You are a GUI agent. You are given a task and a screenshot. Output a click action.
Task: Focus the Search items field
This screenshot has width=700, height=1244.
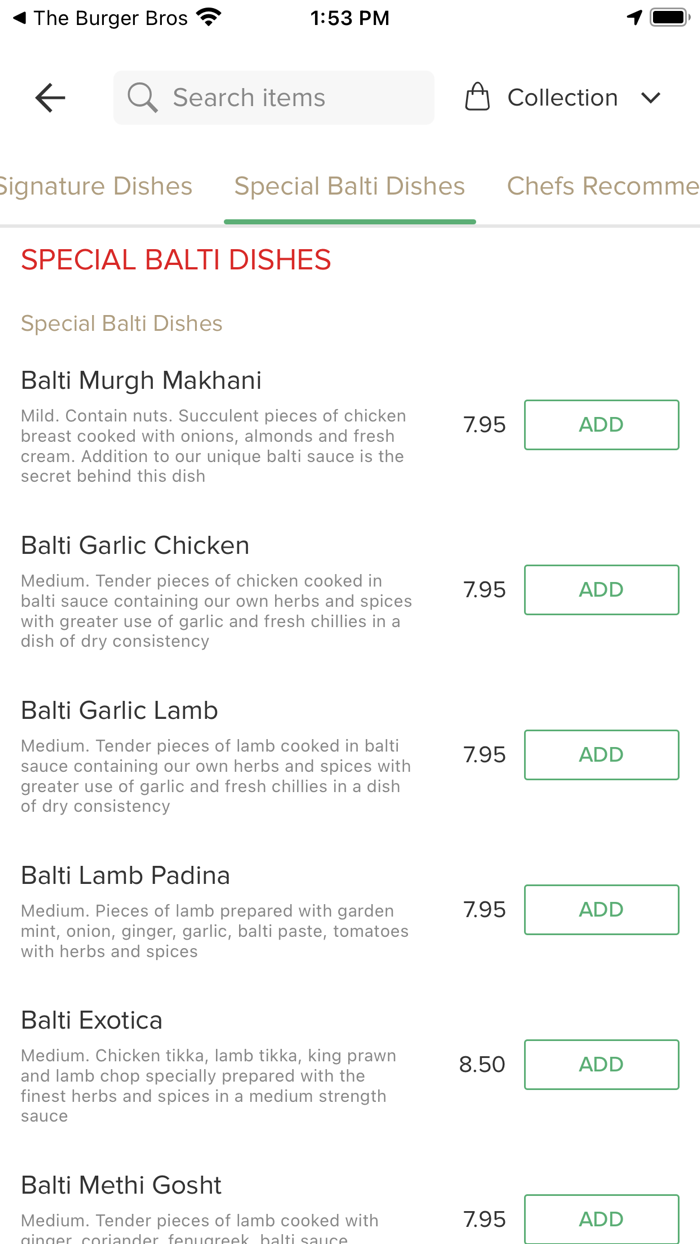(290, 97)
